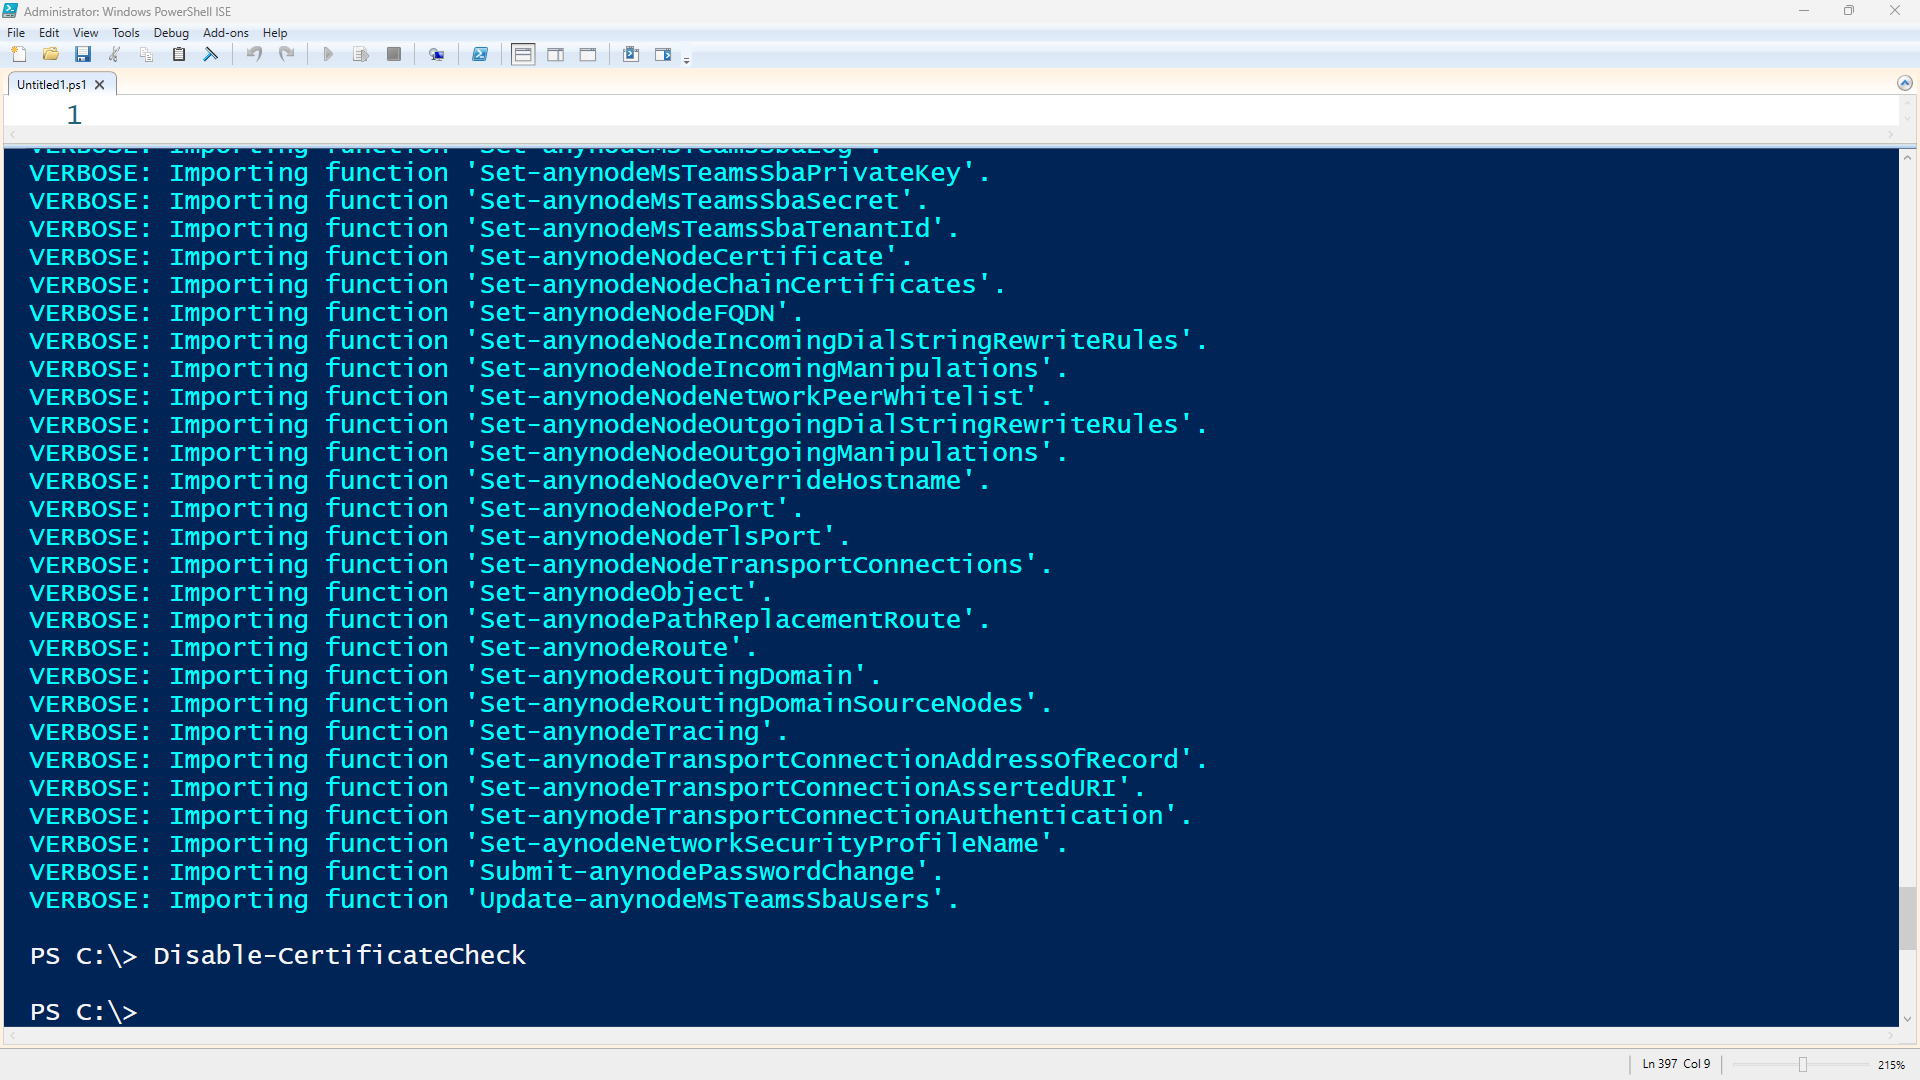Image resolution: width=1920 pixels, height=1080 pixels.
Task: Click the Untitled1.ps1 tab
Action: [x=49, y=84]
